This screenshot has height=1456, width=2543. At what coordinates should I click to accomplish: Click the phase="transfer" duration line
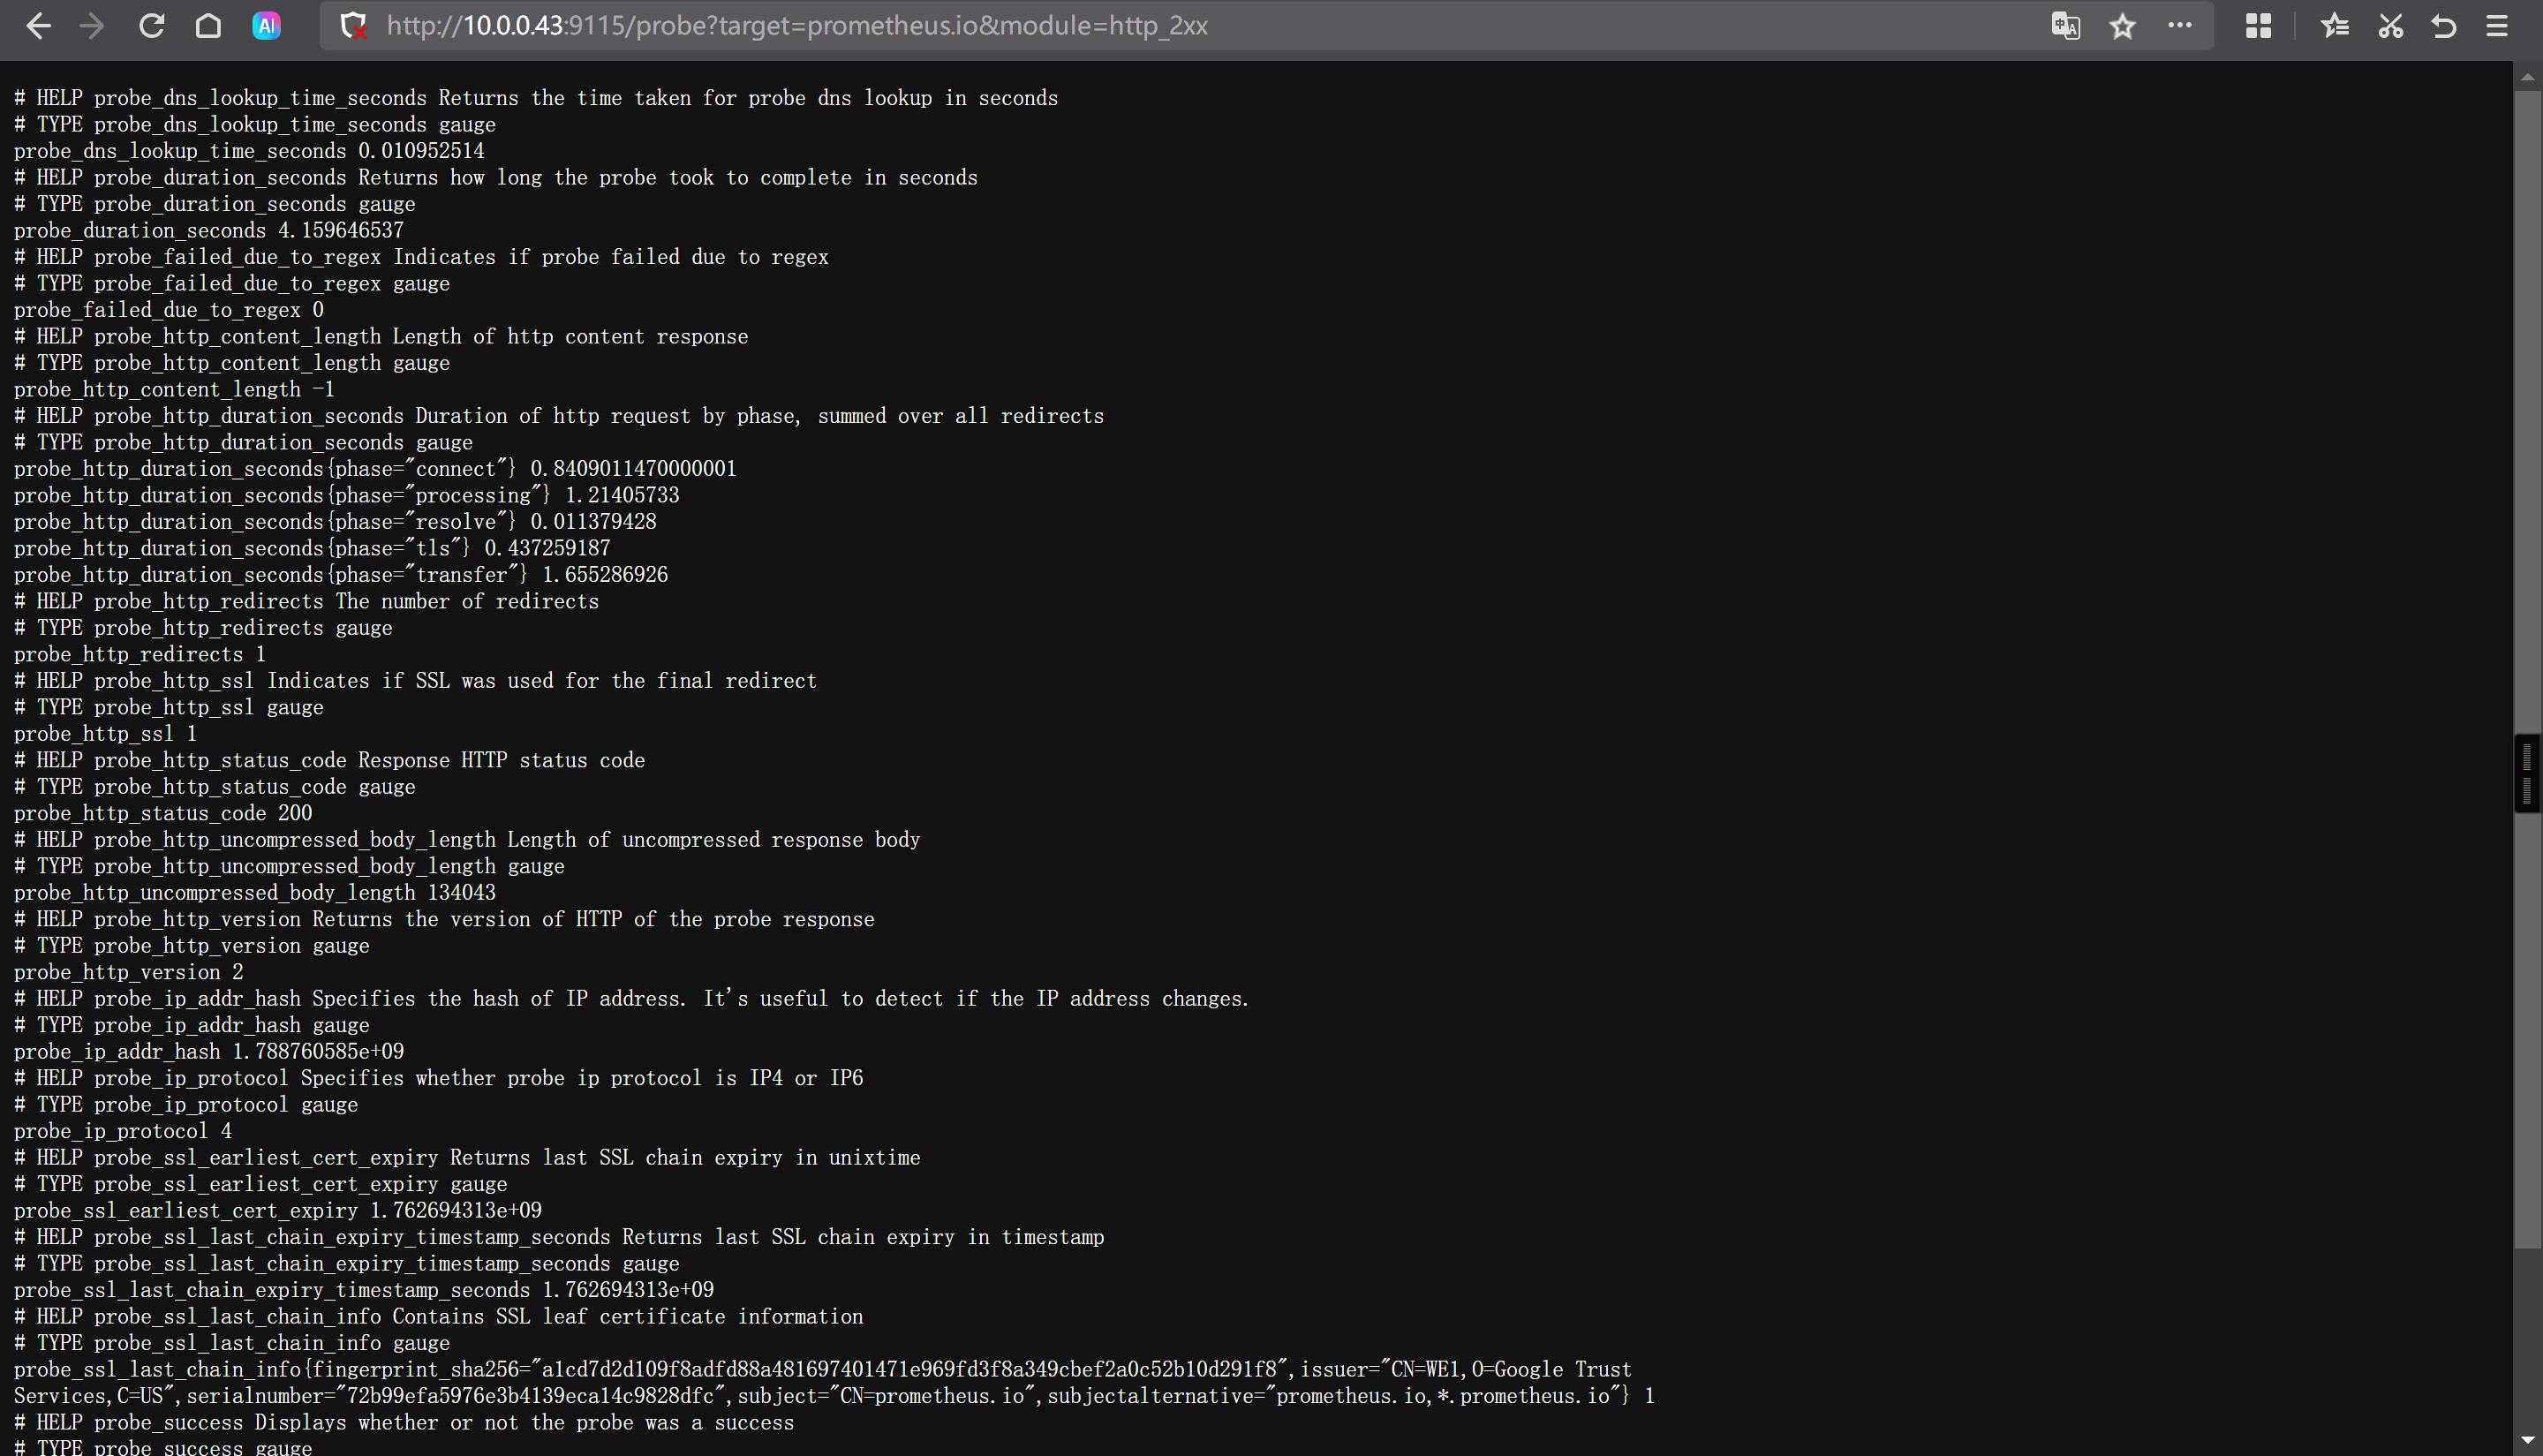pos(341,575)
